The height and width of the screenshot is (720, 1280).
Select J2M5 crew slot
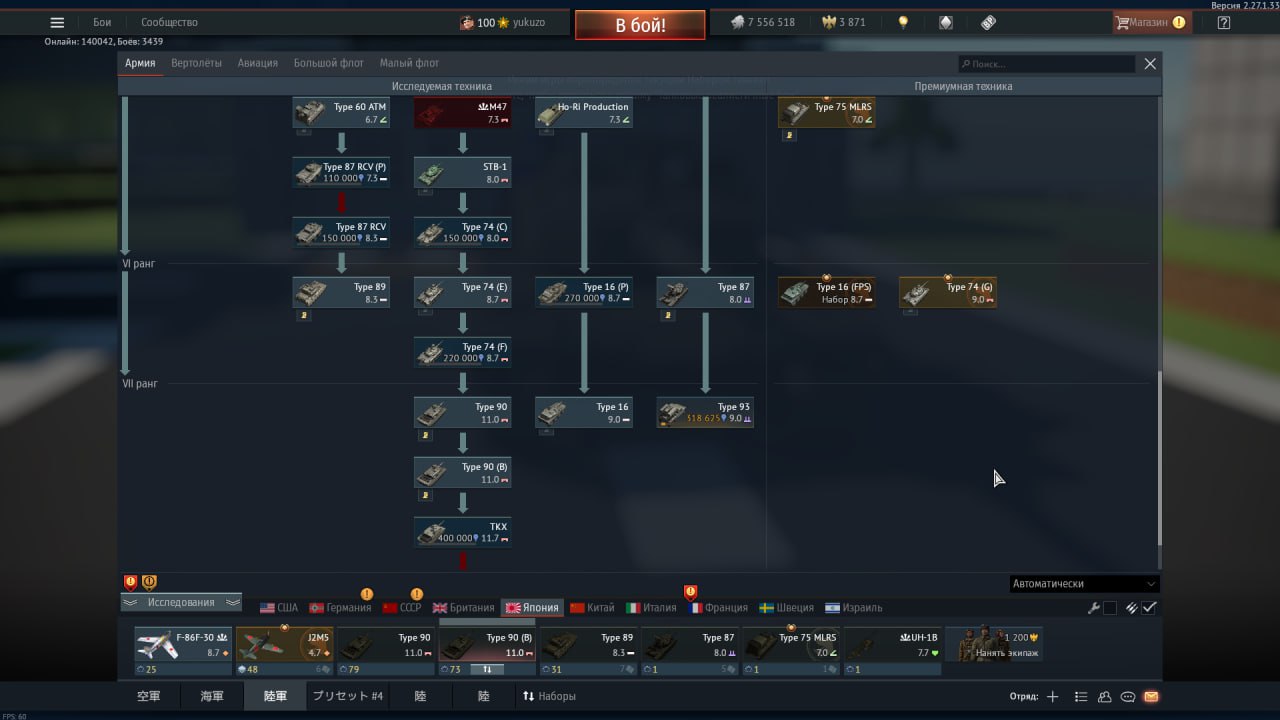(285, 645)
